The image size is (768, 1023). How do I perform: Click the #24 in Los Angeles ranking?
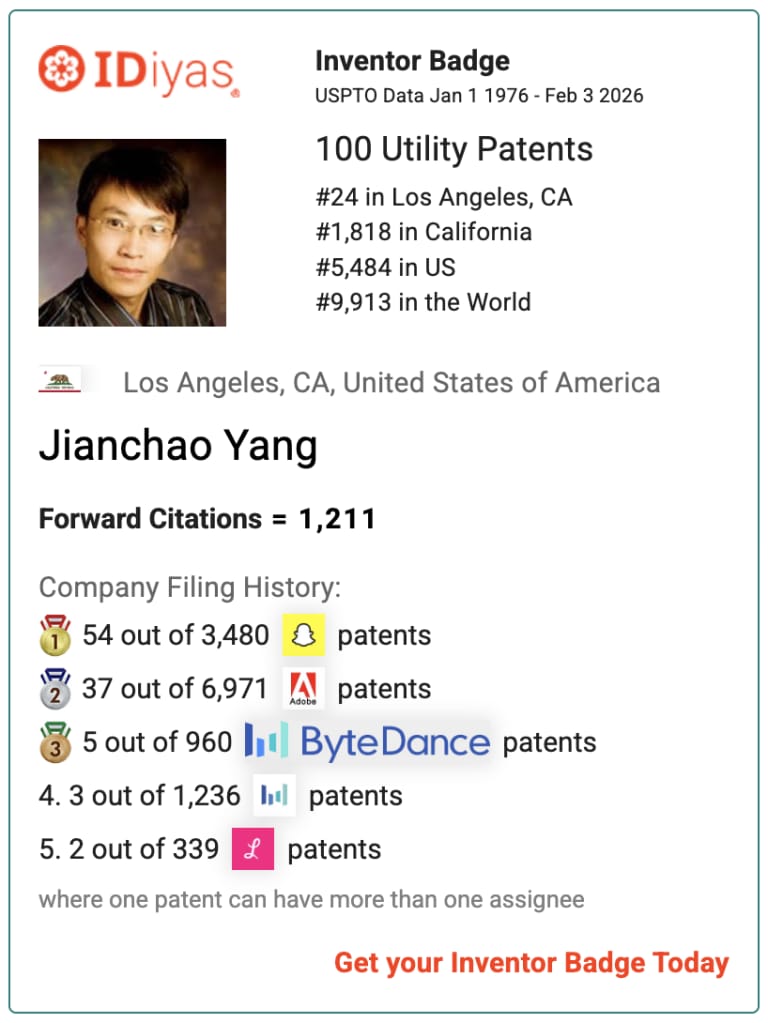pyautogui.click(x=444, y=197)
